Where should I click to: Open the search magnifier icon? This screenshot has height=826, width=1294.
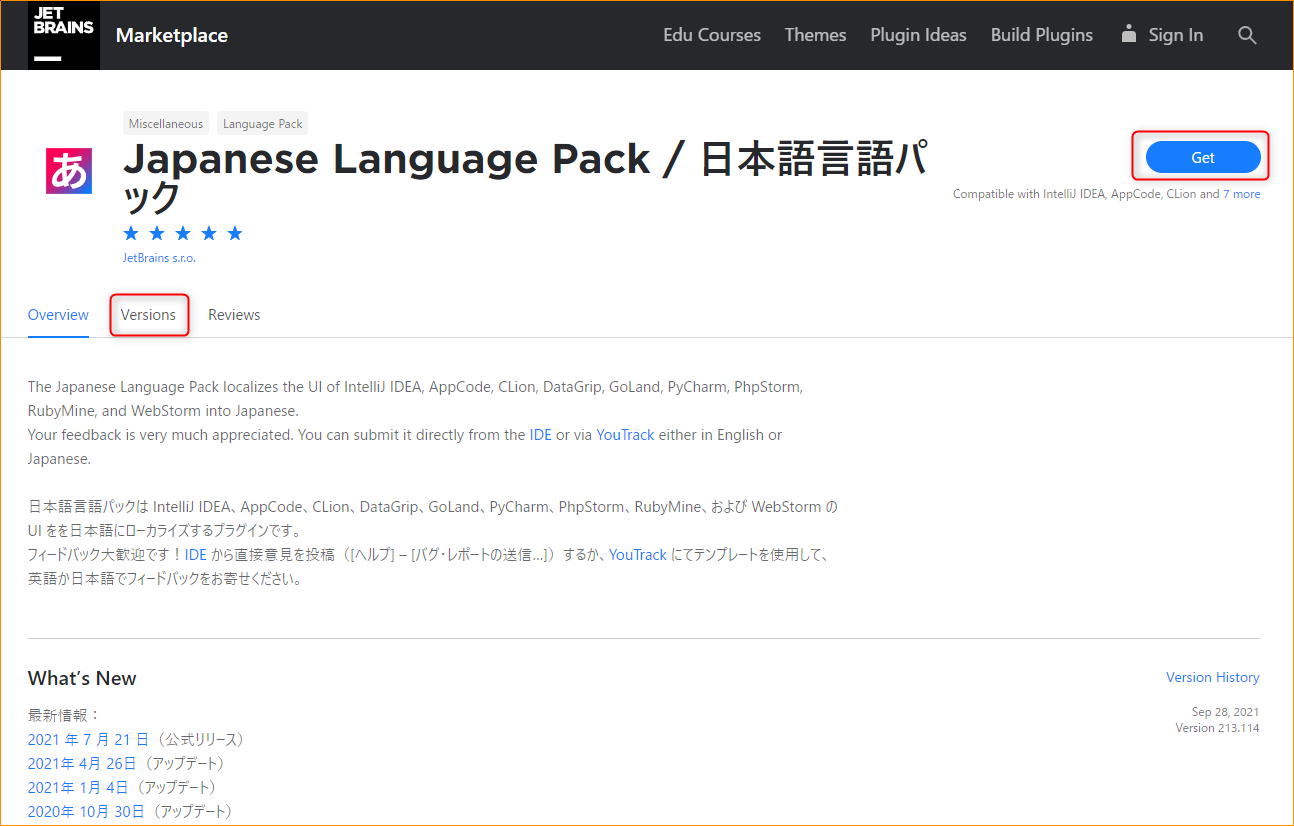click(x=1247, y=35)
